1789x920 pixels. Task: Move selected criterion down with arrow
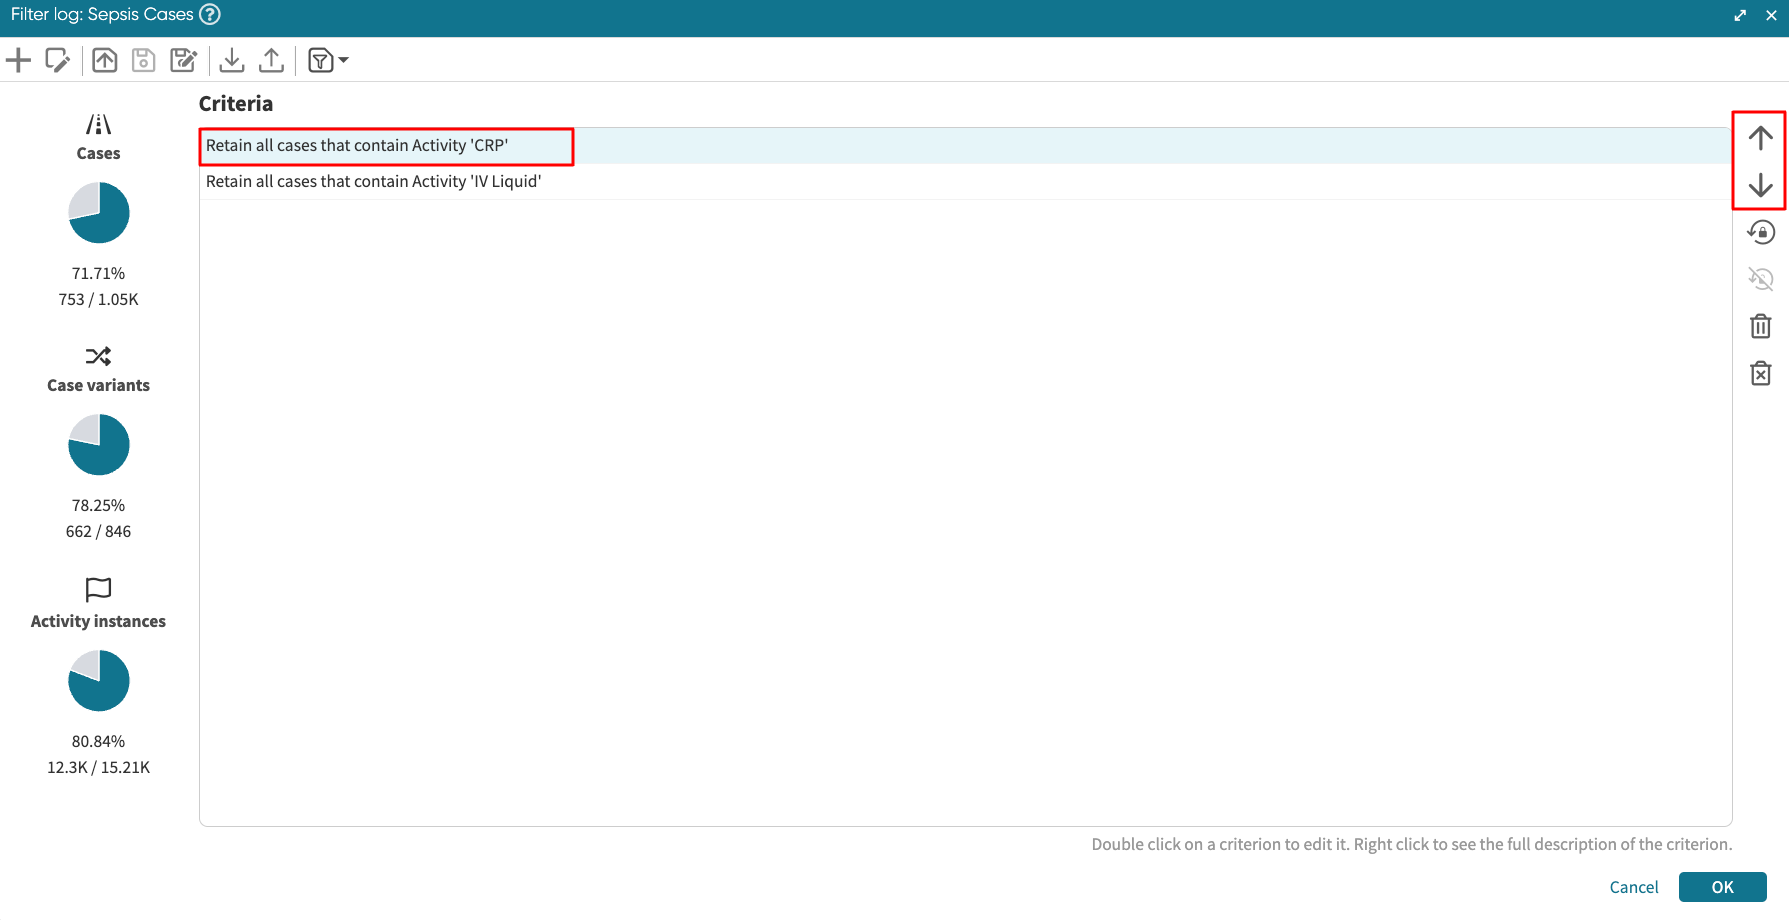point(1760,186)
